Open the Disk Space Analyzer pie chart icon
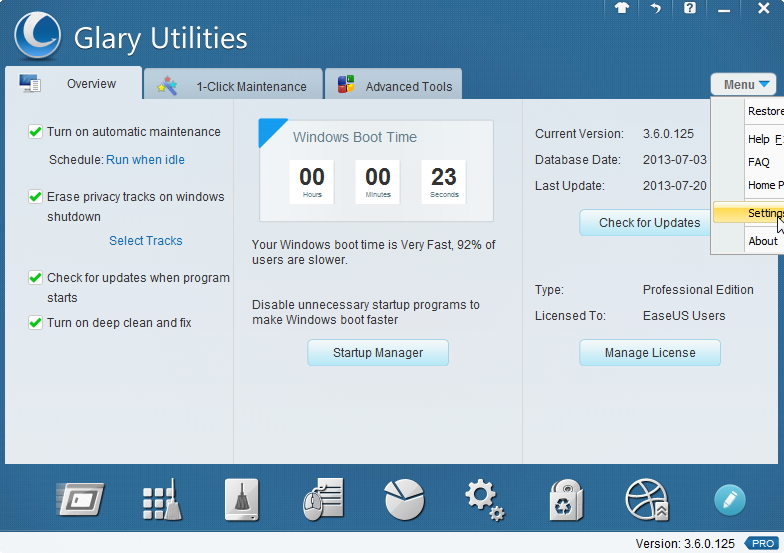784x553 pixels. tap(404, 500)
